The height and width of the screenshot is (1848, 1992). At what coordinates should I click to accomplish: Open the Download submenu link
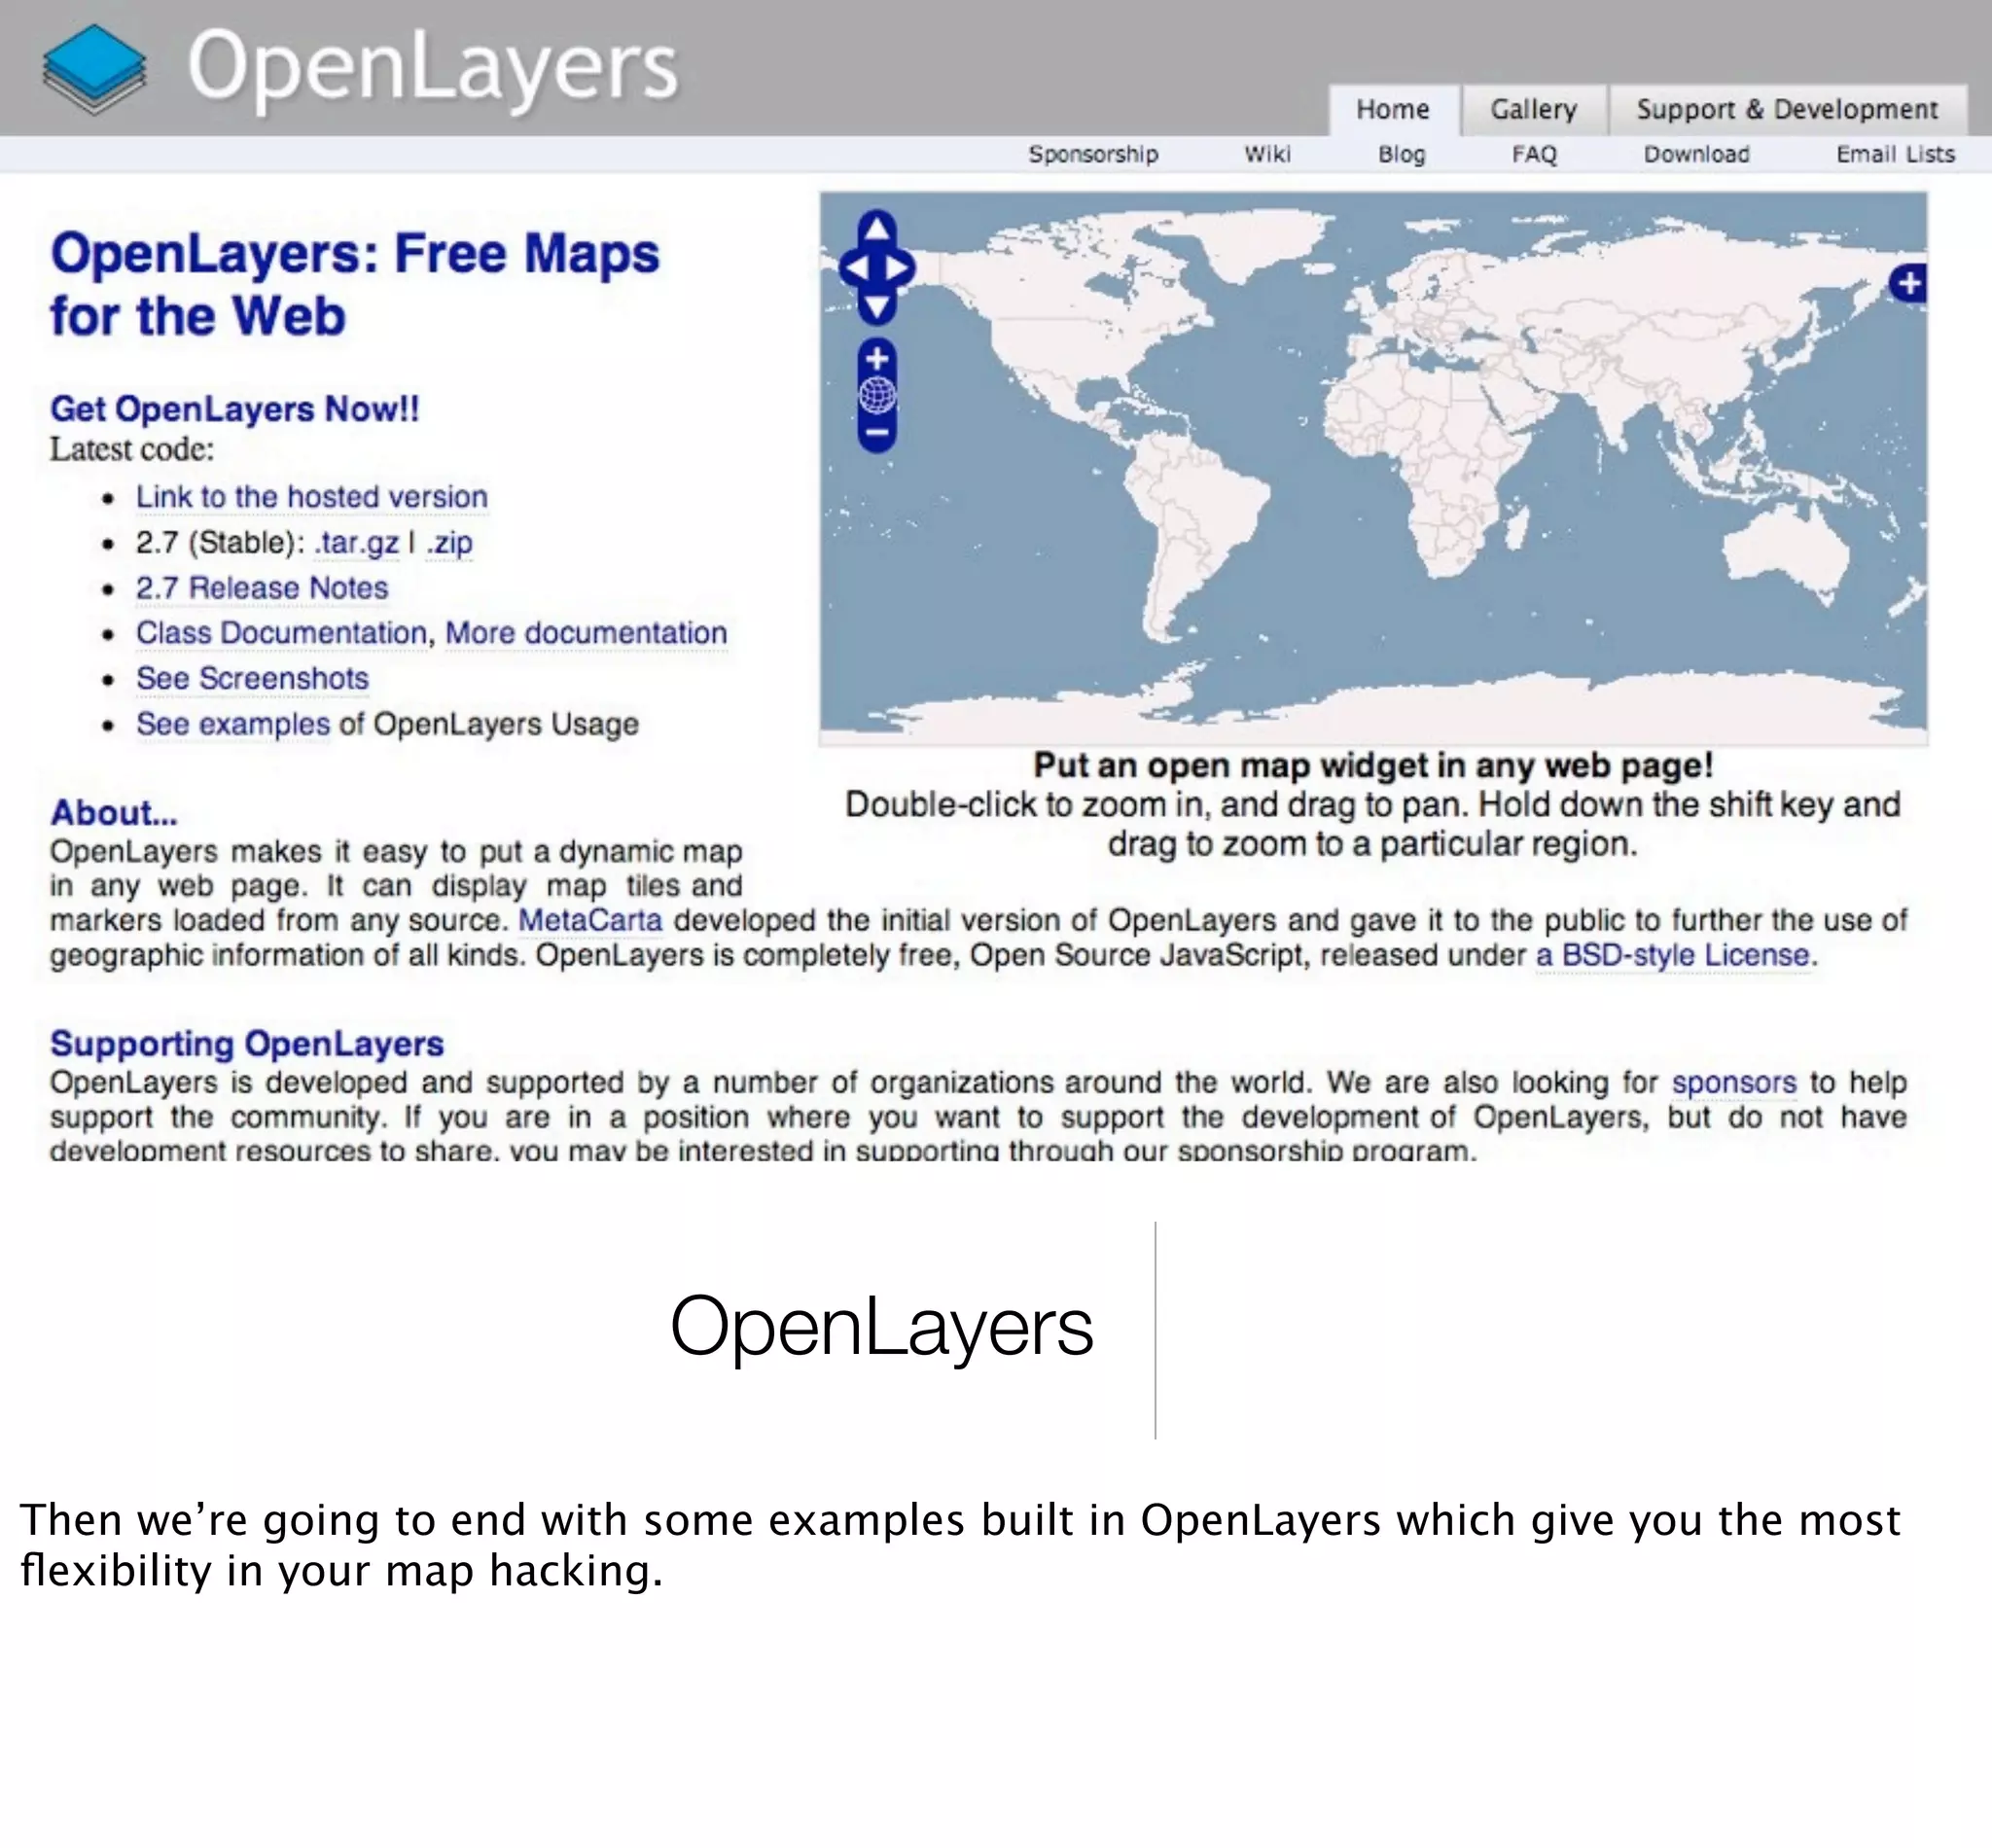point(1696,154)
